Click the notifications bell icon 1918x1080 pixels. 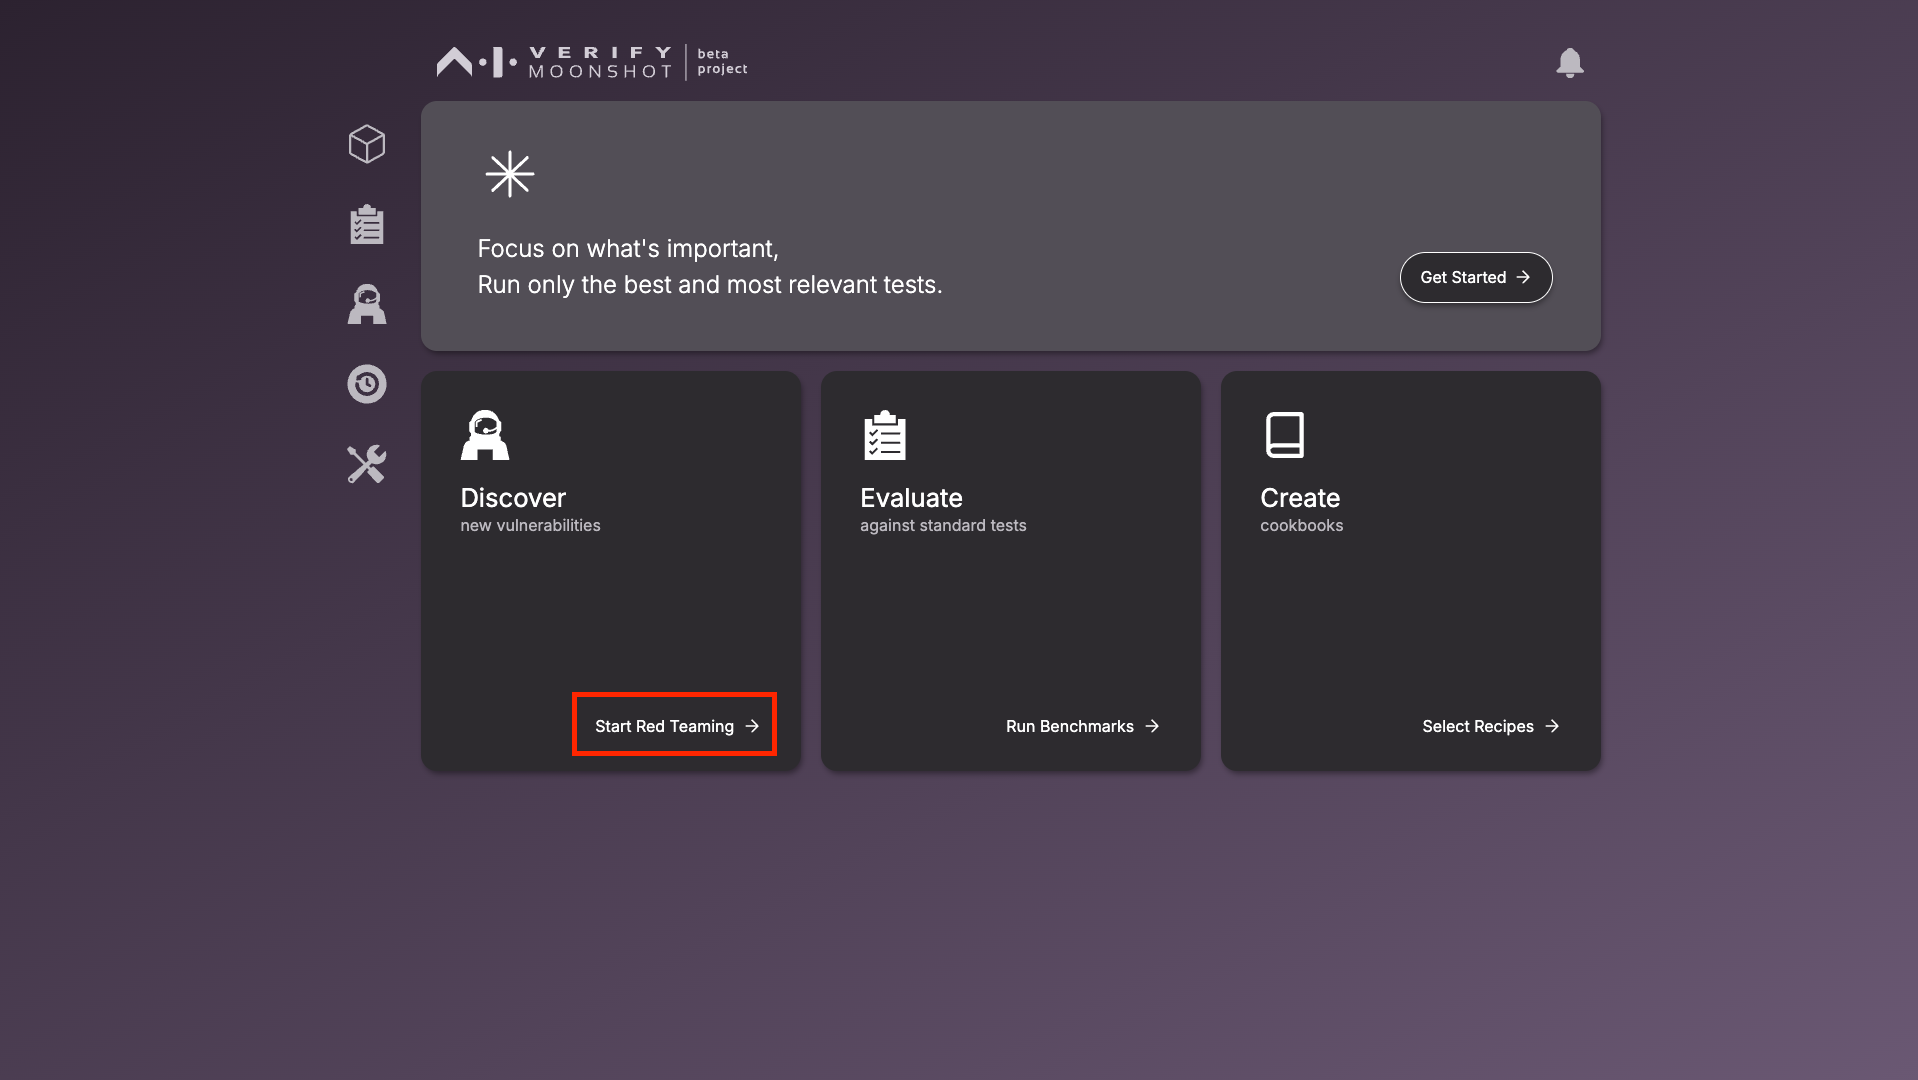pyautogui.click(x=1570, y=62)
